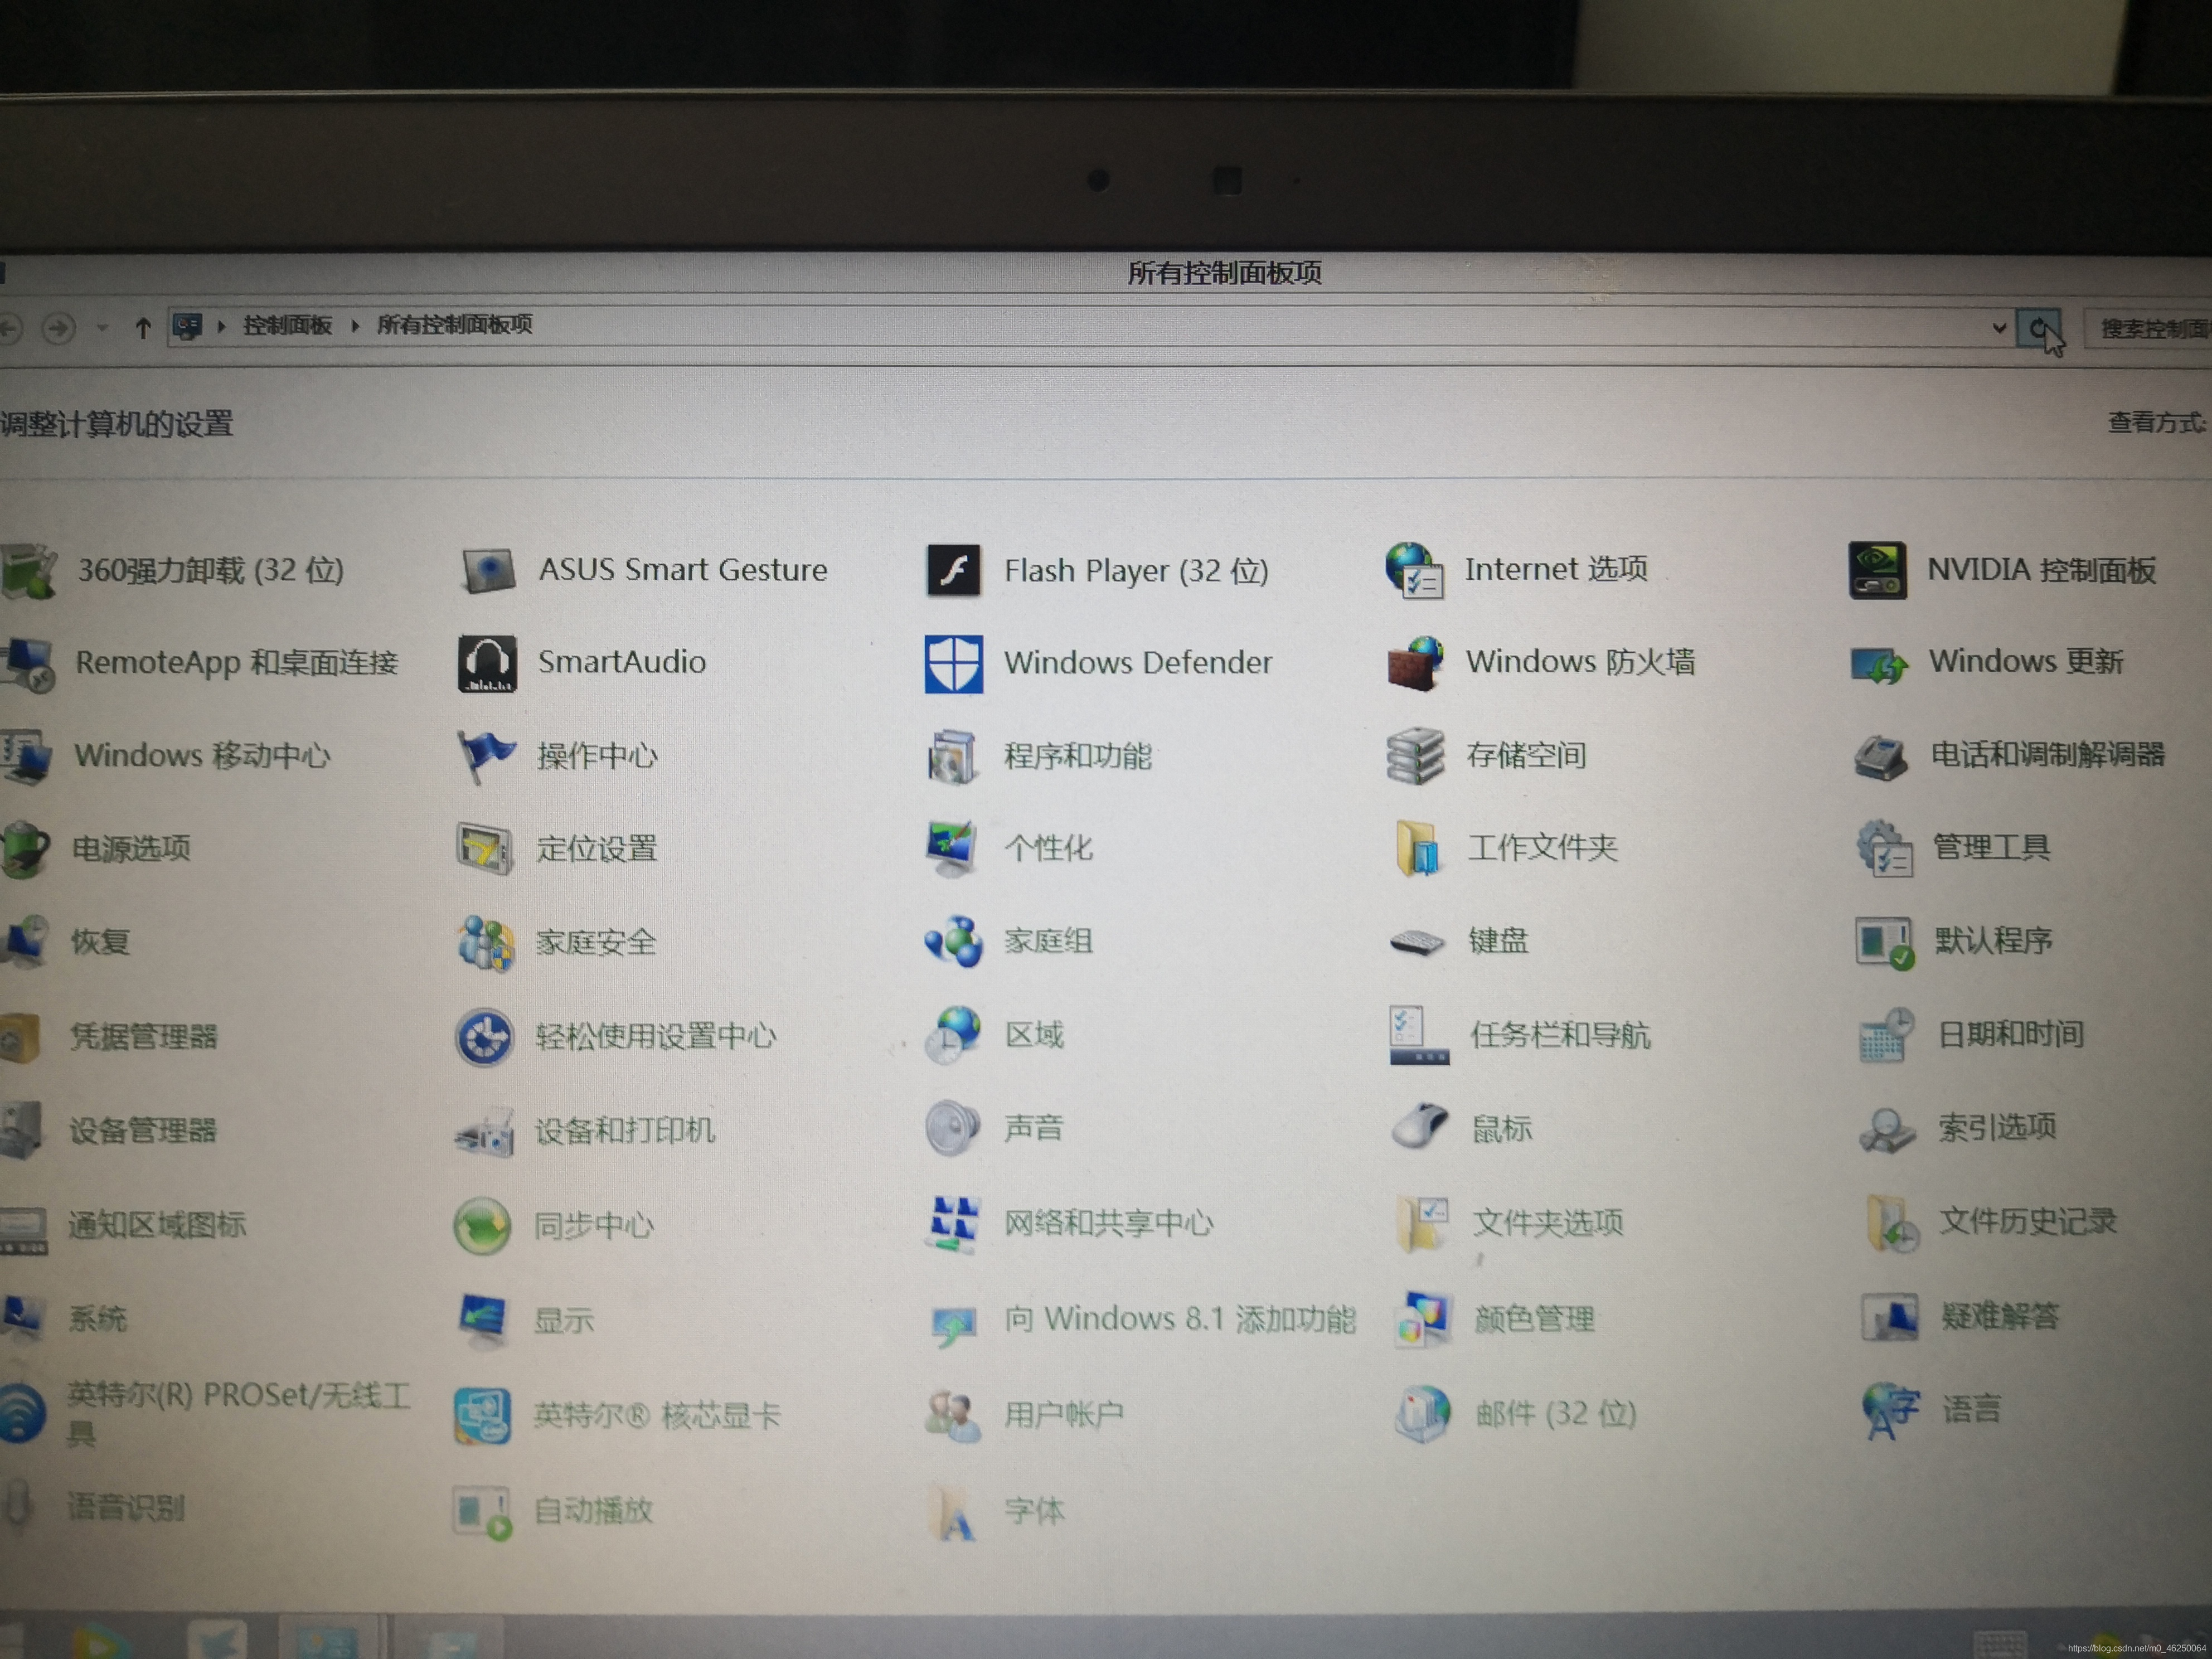Viewport: 2212px width, 1659px height.
Task: Open 系统 link
Action: pos(97,1319)
